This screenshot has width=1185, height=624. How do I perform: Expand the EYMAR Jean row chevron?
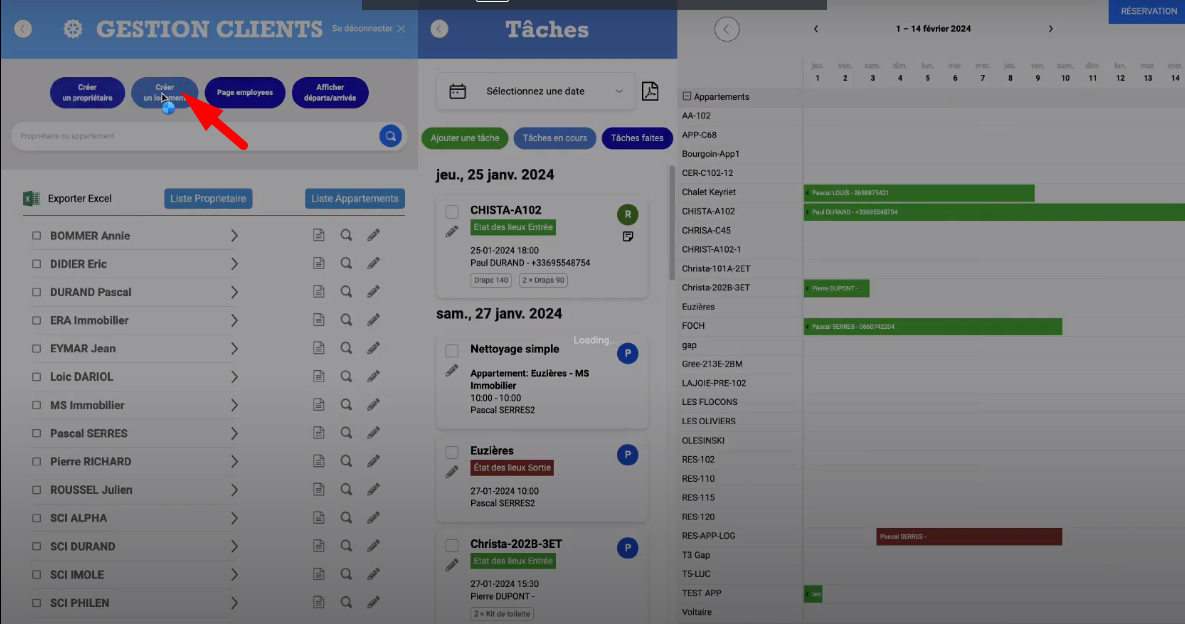coord(234,349)
